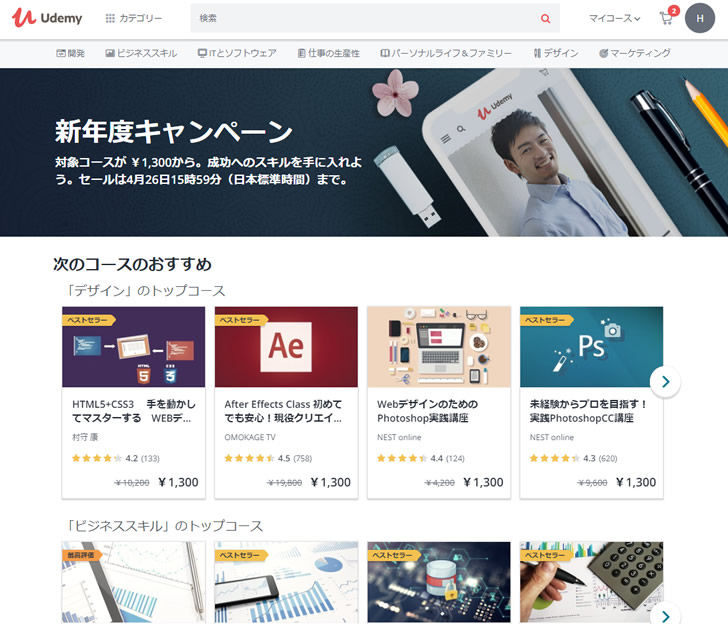Open the ビジネススキル category menu

coord(141,53)
